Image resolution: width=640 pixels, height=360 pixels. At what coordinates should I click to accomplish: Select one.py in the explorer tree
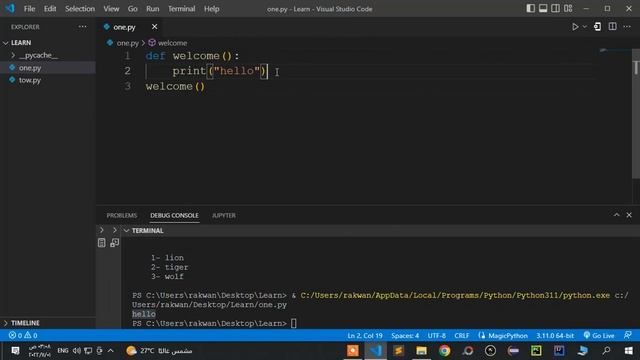point(30,68)
